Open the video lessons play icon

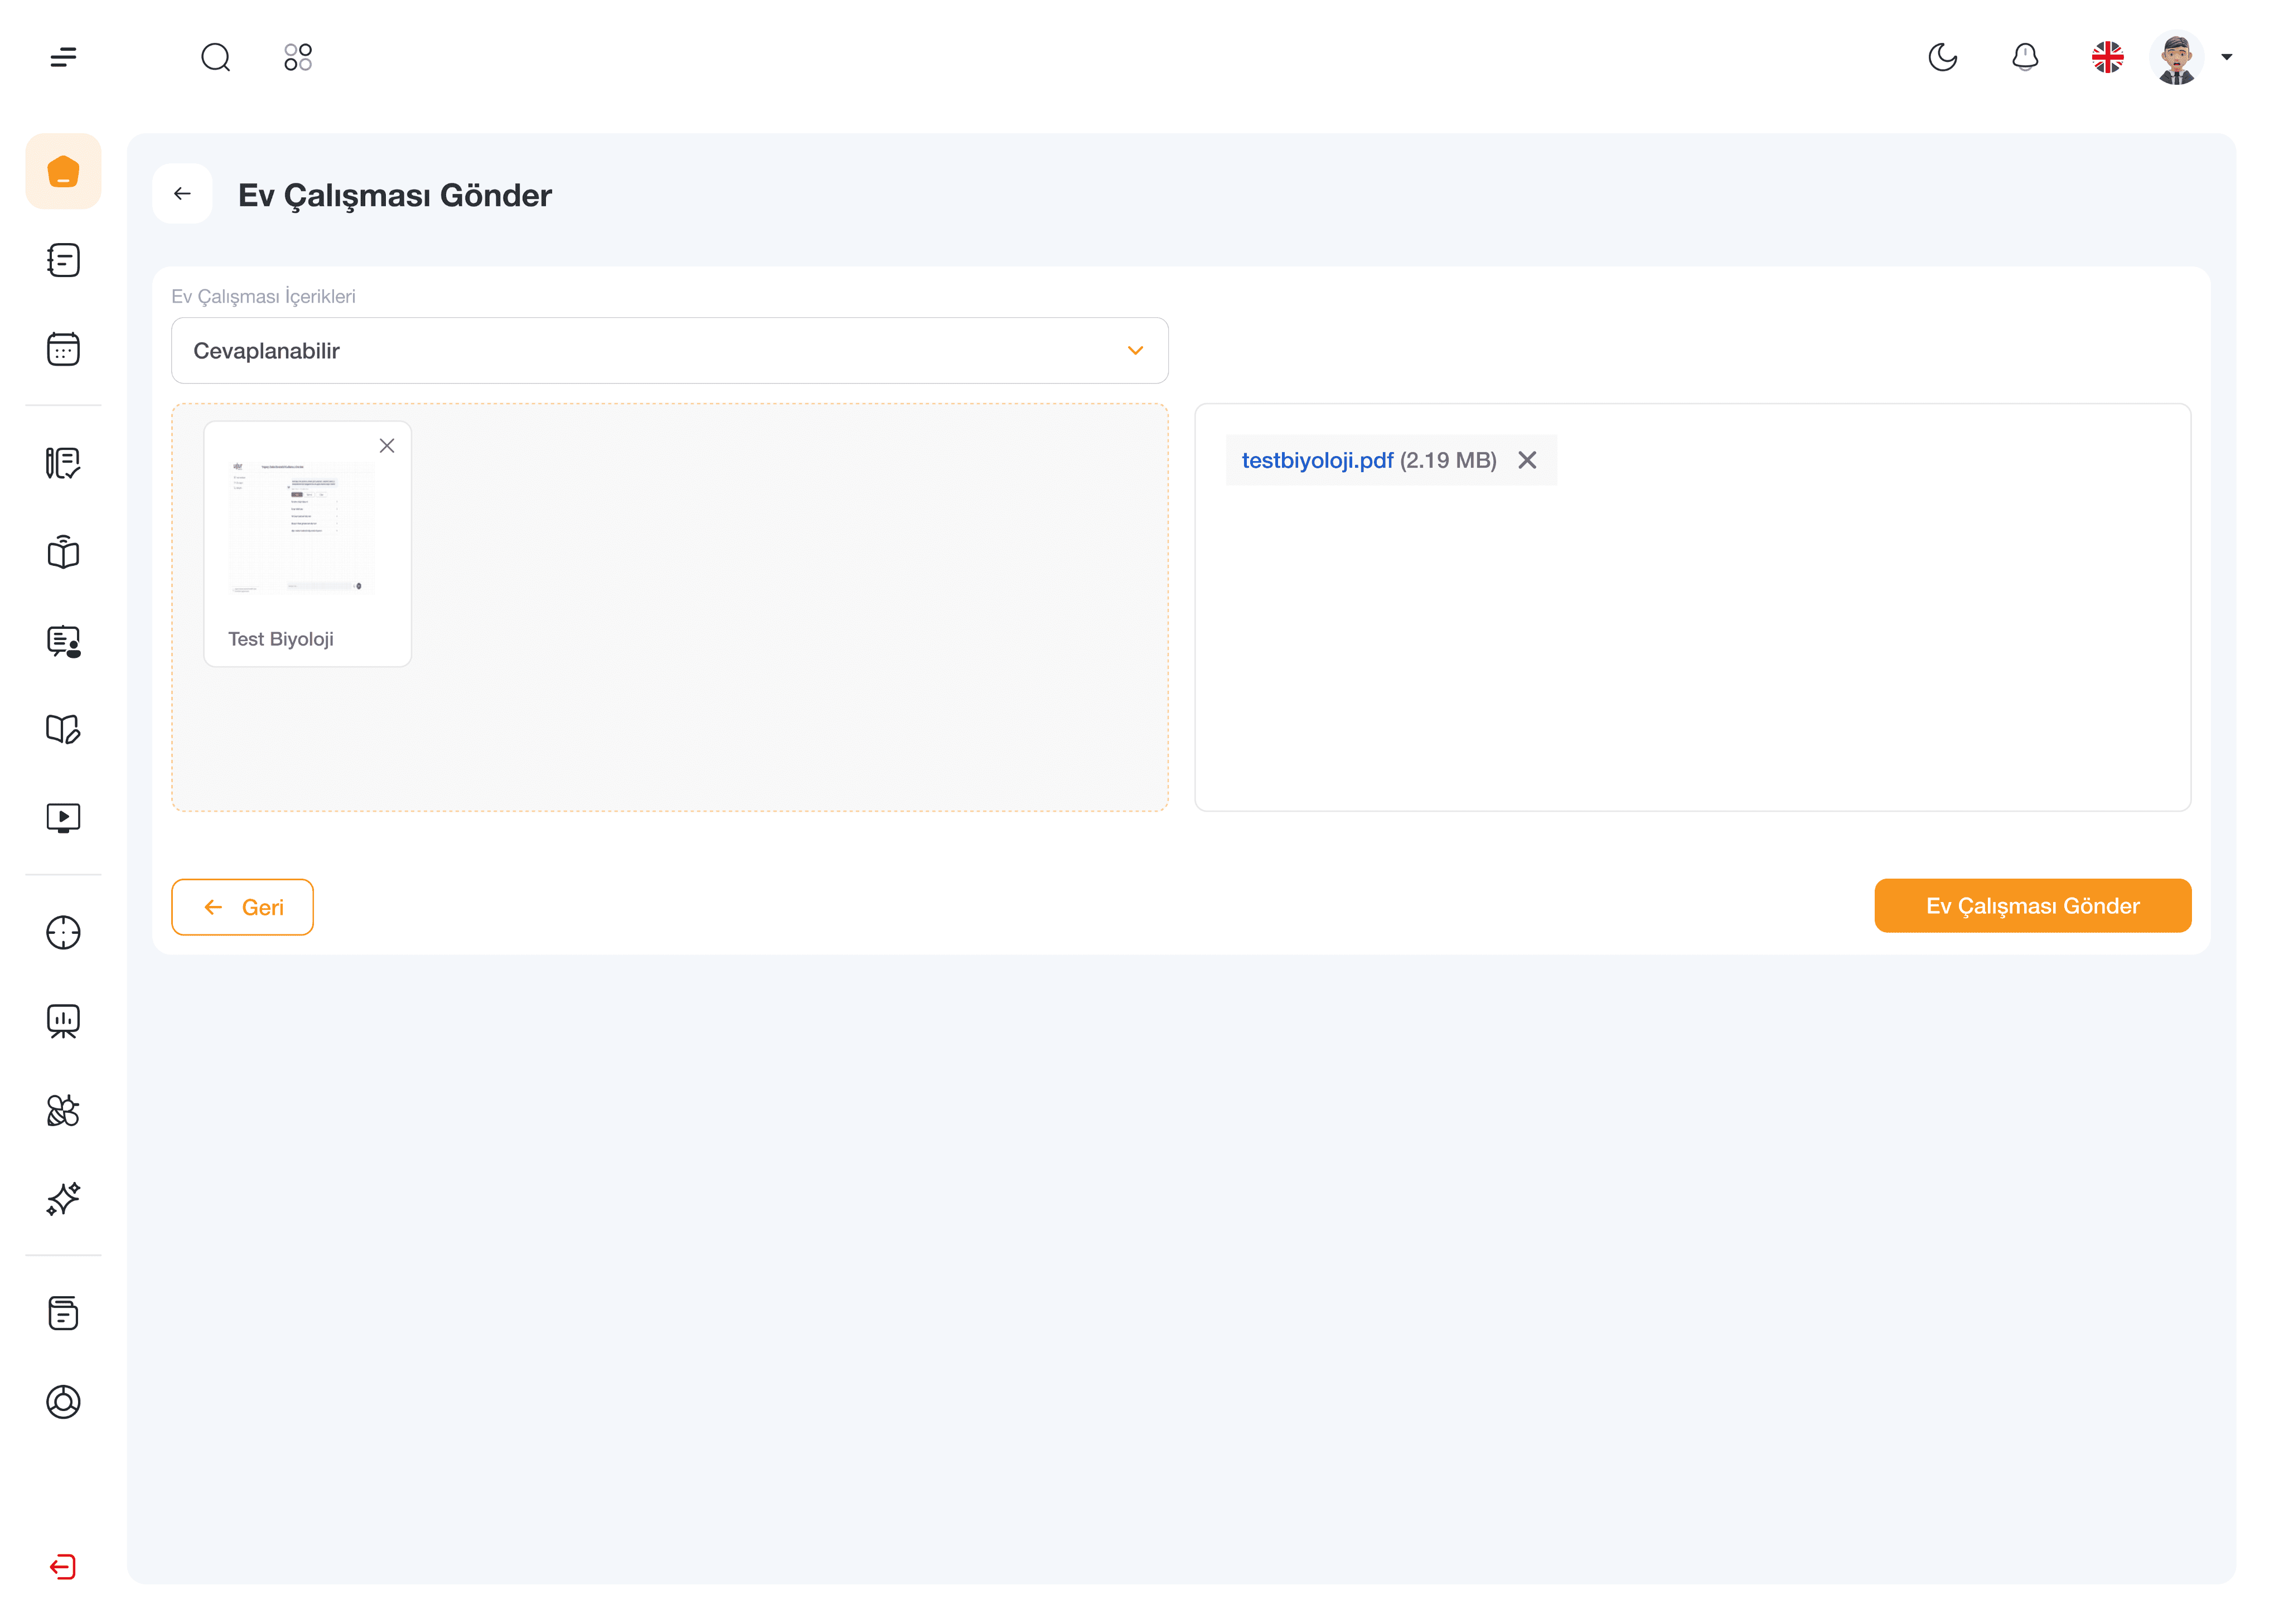point(63,818)
